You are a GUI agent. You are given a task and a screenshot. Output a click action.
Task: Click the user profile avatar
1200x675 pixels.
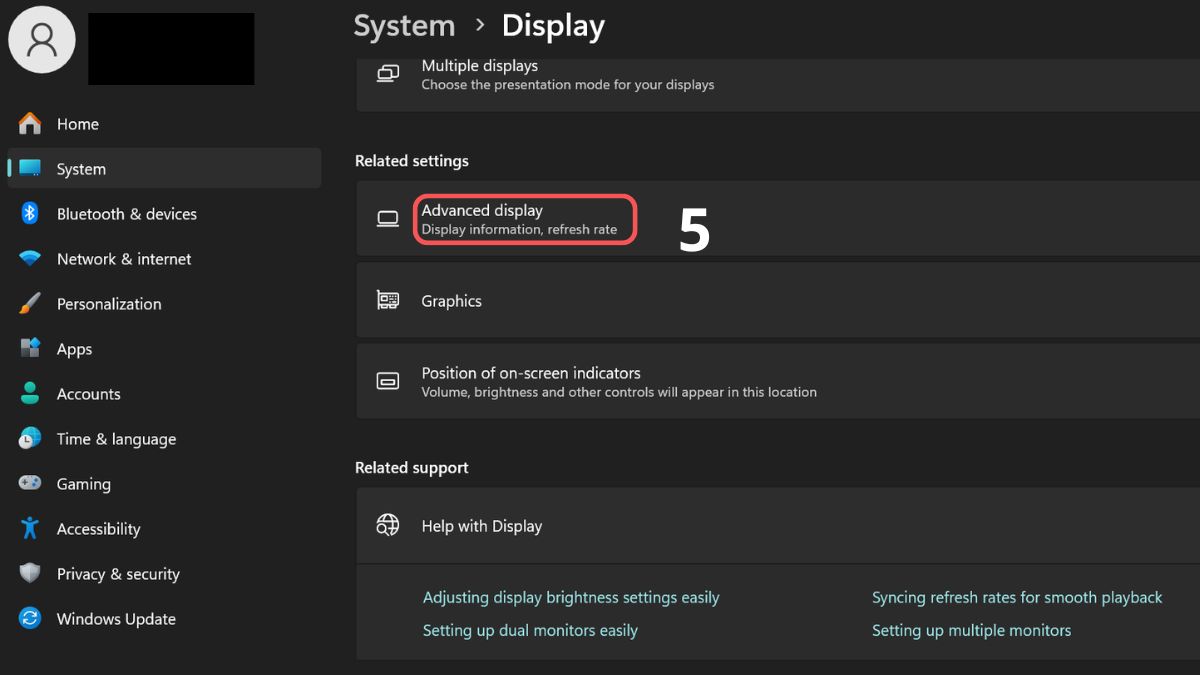pos(42,40)
